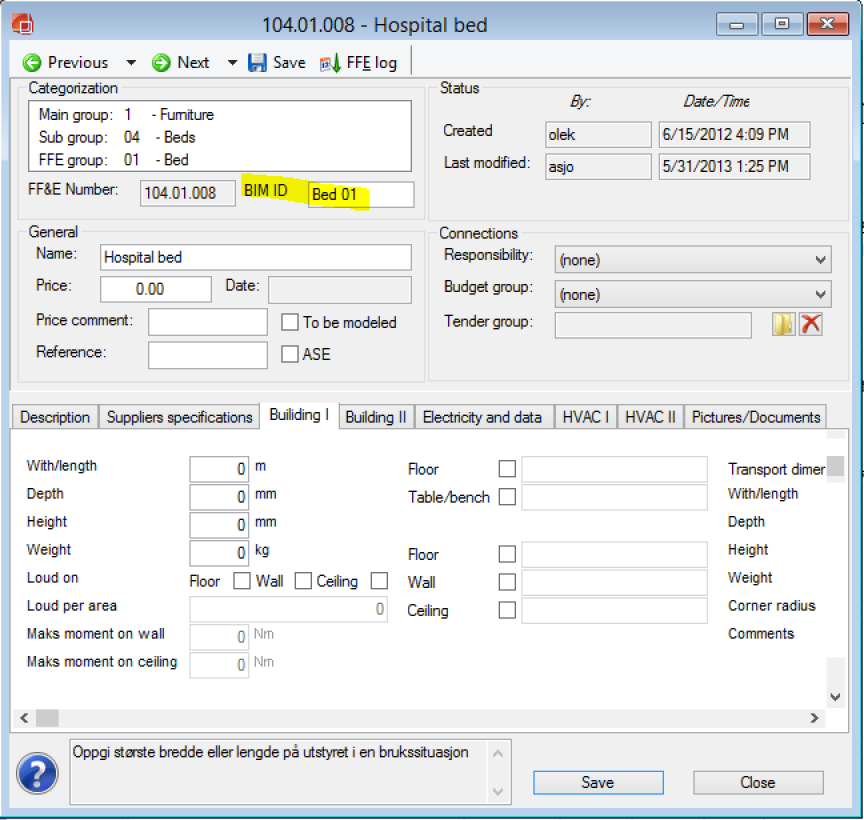Click the blue help question mark icon
The image size is (864, 820).
[x=37, y=772]
